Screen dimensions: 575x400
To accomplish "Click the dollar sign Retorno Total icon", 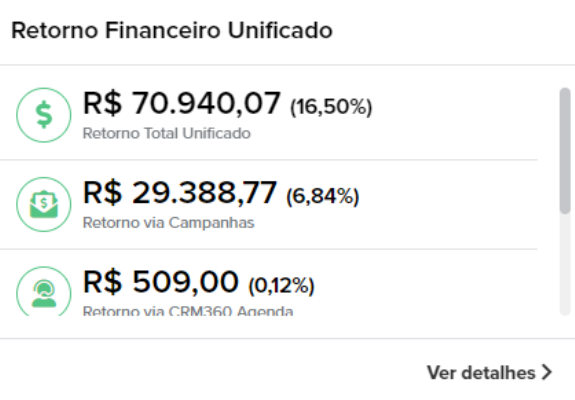I will 44,115.
